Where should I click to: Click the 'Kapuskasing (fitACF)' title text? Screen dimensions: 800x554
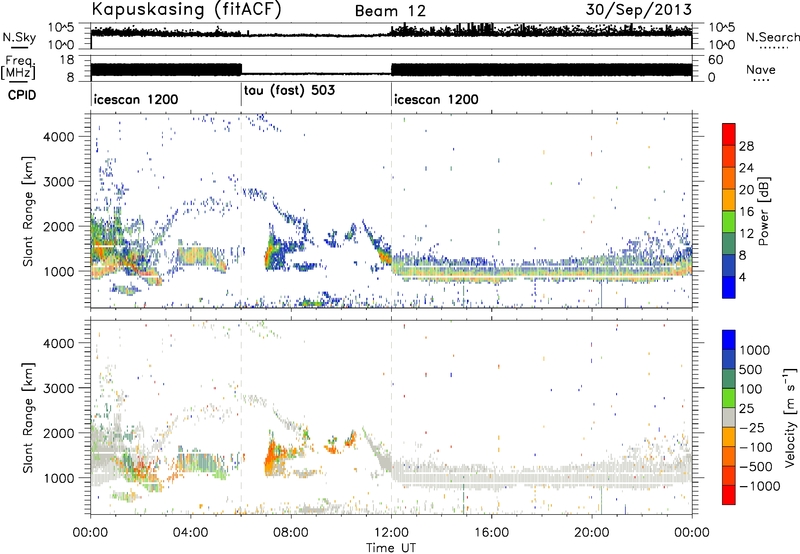tap(186, 9)
